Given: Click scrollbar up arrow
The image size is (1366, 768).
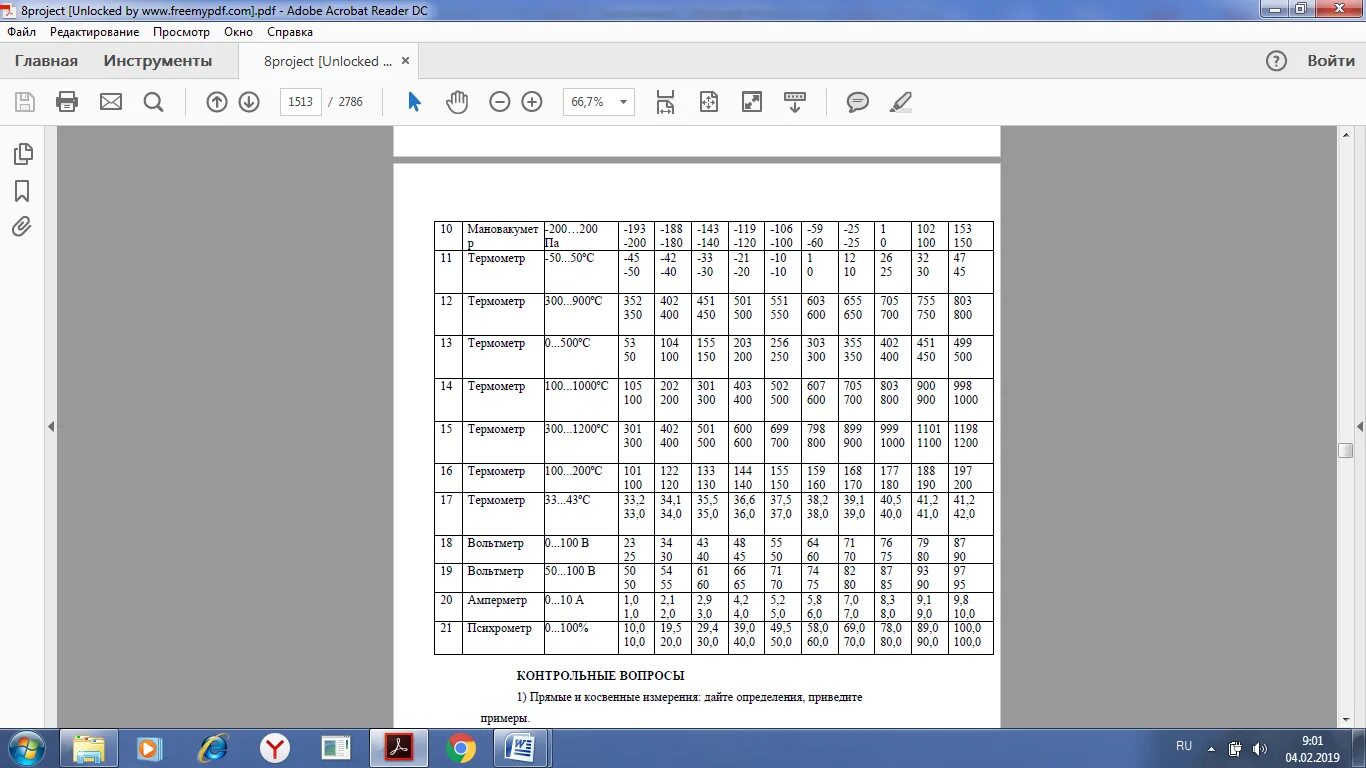Looking at the screenshot, I should 1345,136.
